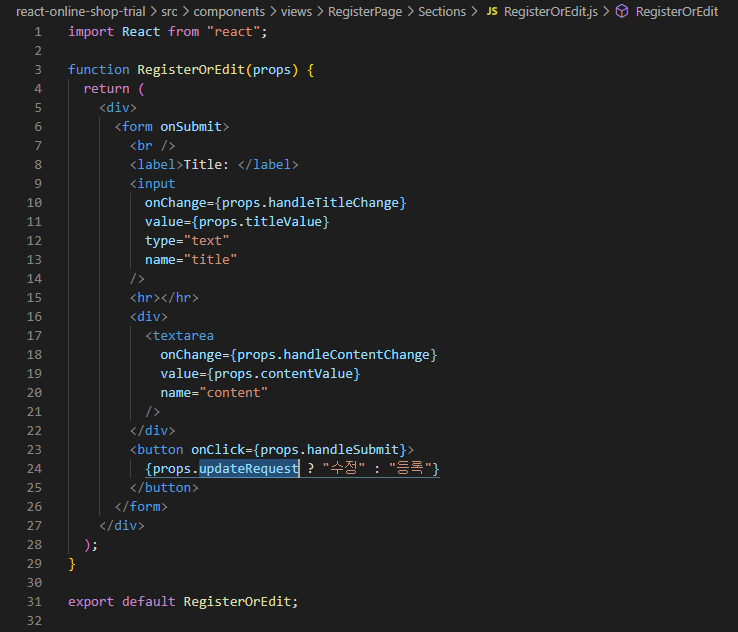Image resolution: width=738 pixels, height=632 pixels.
Task: Click the <input tag on line 9
Action: [152, 184]
